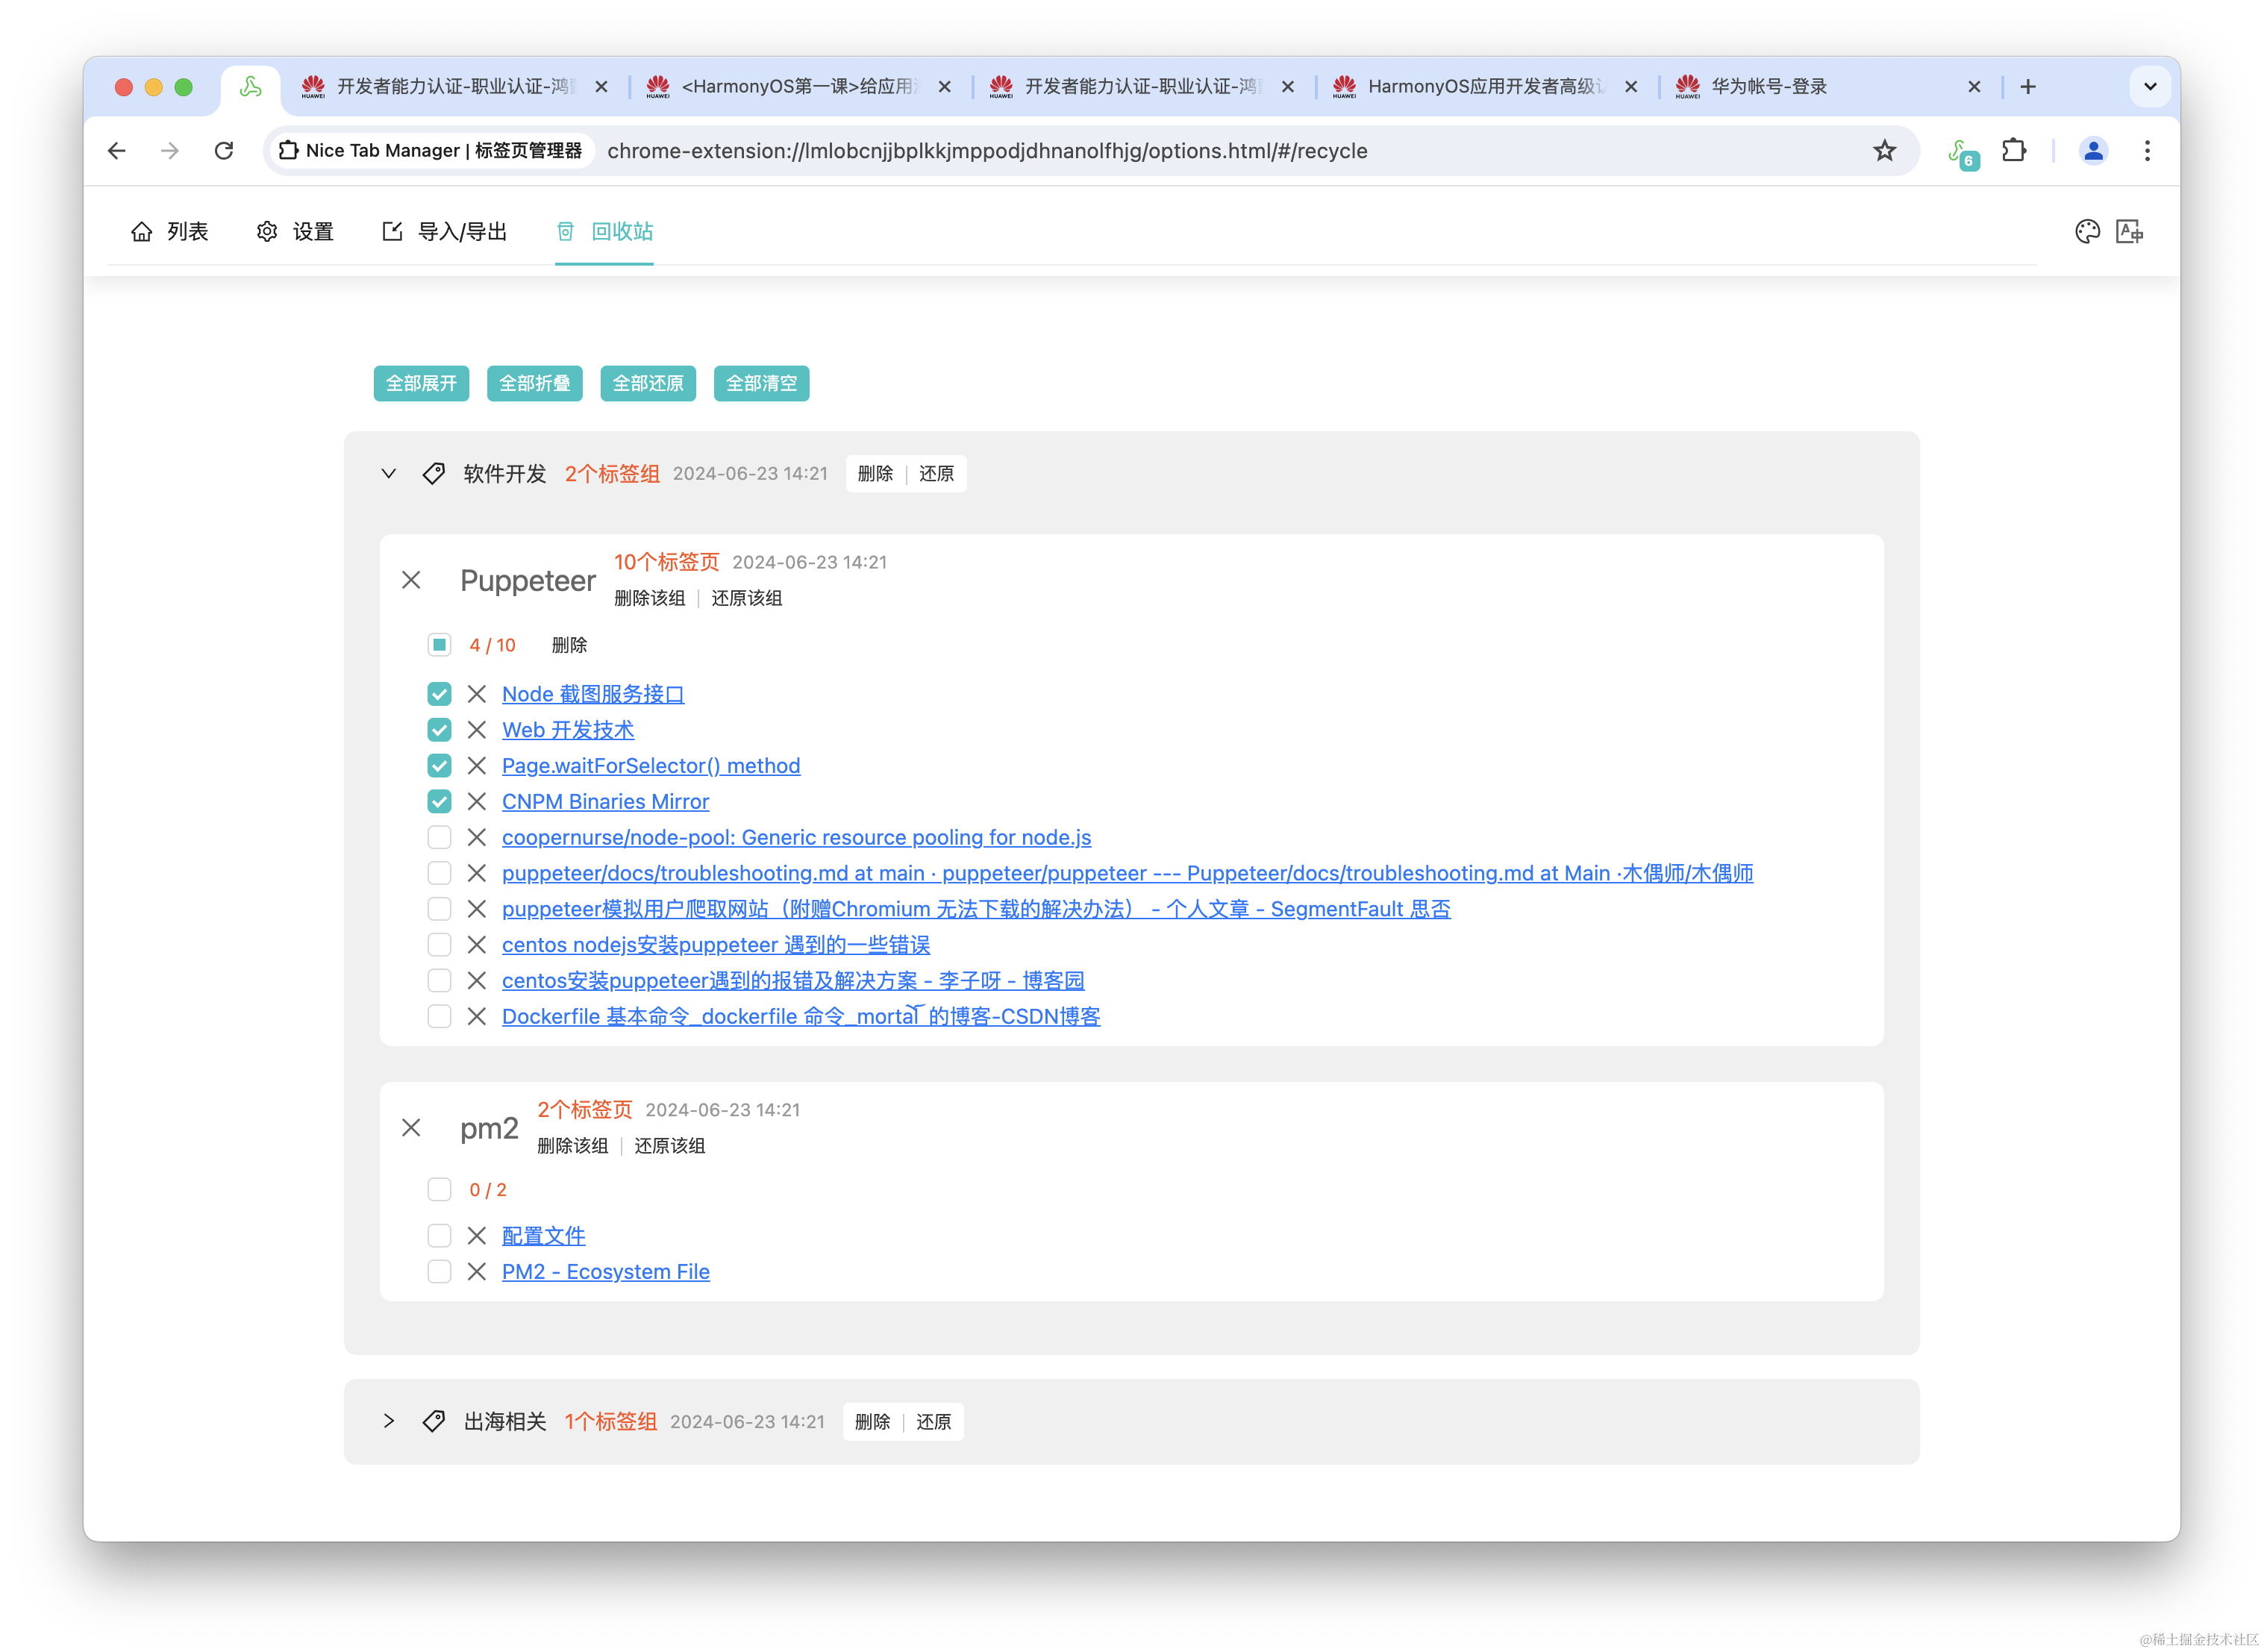The image size is (2264, 1652).
Task: Click the browser address bar URL
Action: pyautogui.click(x=986, y=151)
